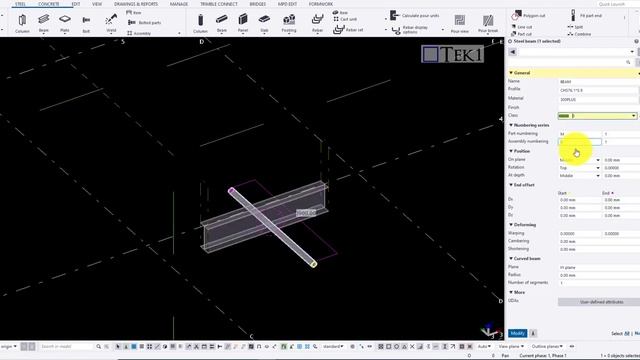Select the steel Column tool
Image resolution: width=640 pixels, height=360 pixels.
click(x=22, y=23)
